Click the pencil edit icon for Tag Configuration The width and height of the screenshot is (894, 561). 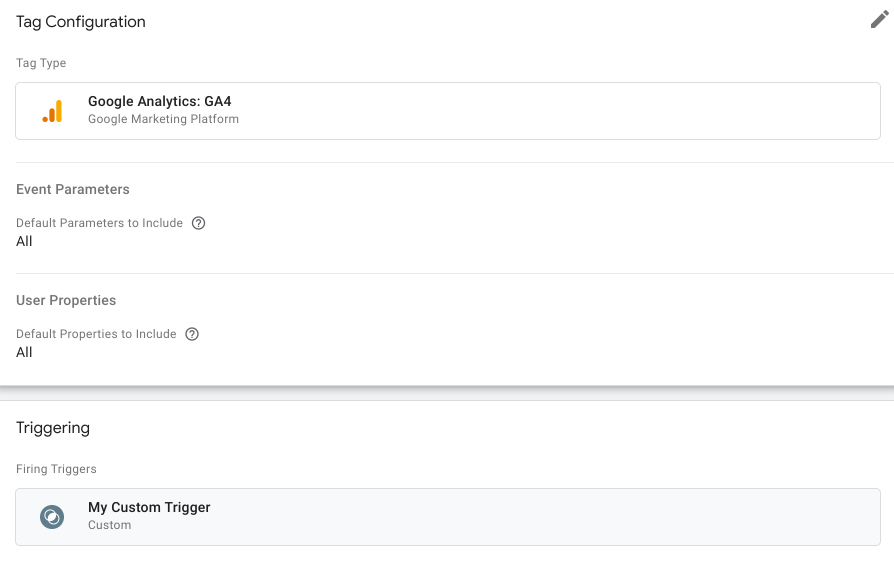[879, 20]
